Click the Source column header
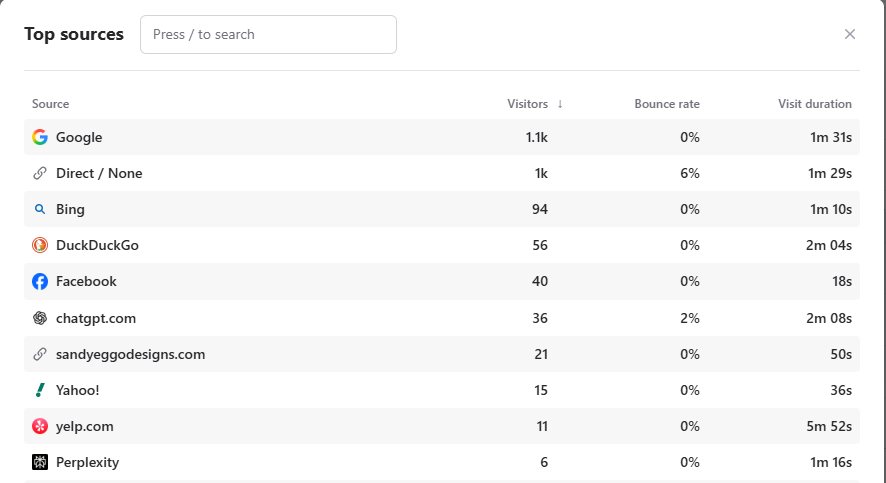This screenshot has height=483, width=886. tap(50, 104)
